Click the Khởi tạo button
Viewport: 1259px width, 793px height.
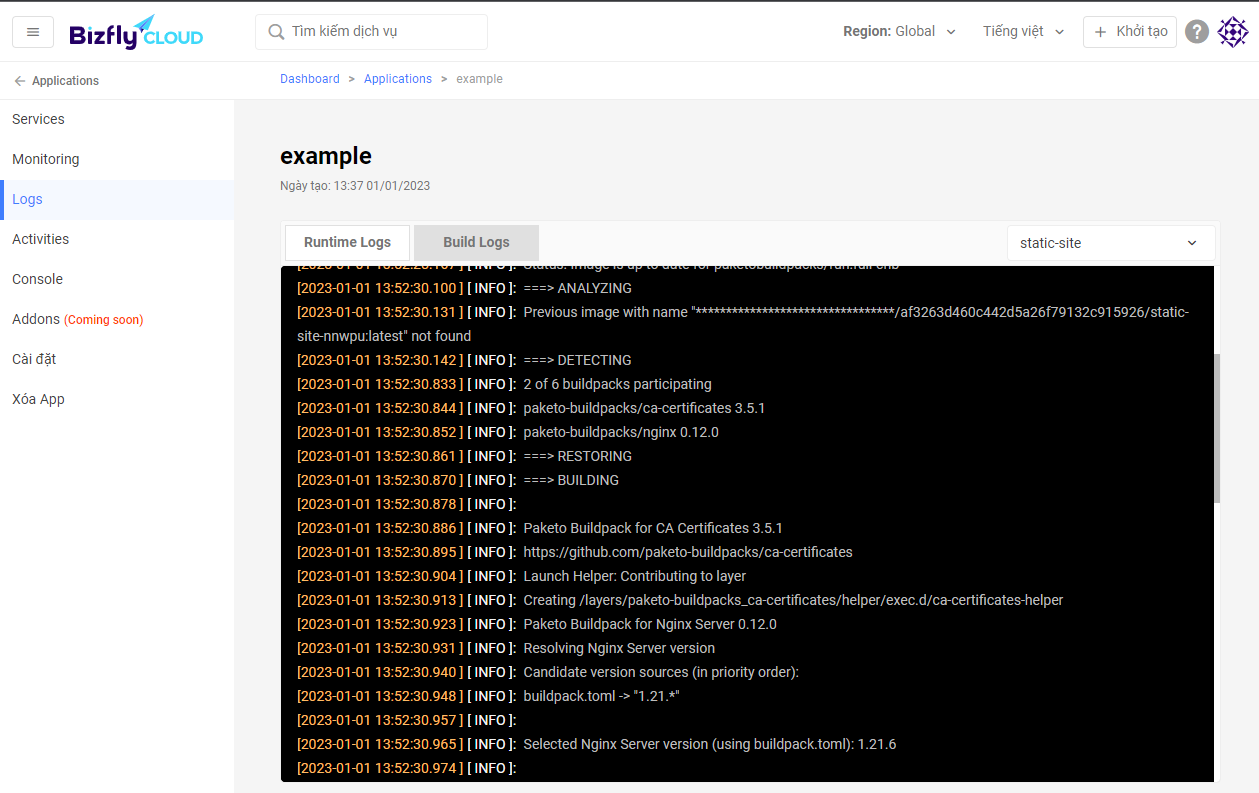tap(1130, 32)
